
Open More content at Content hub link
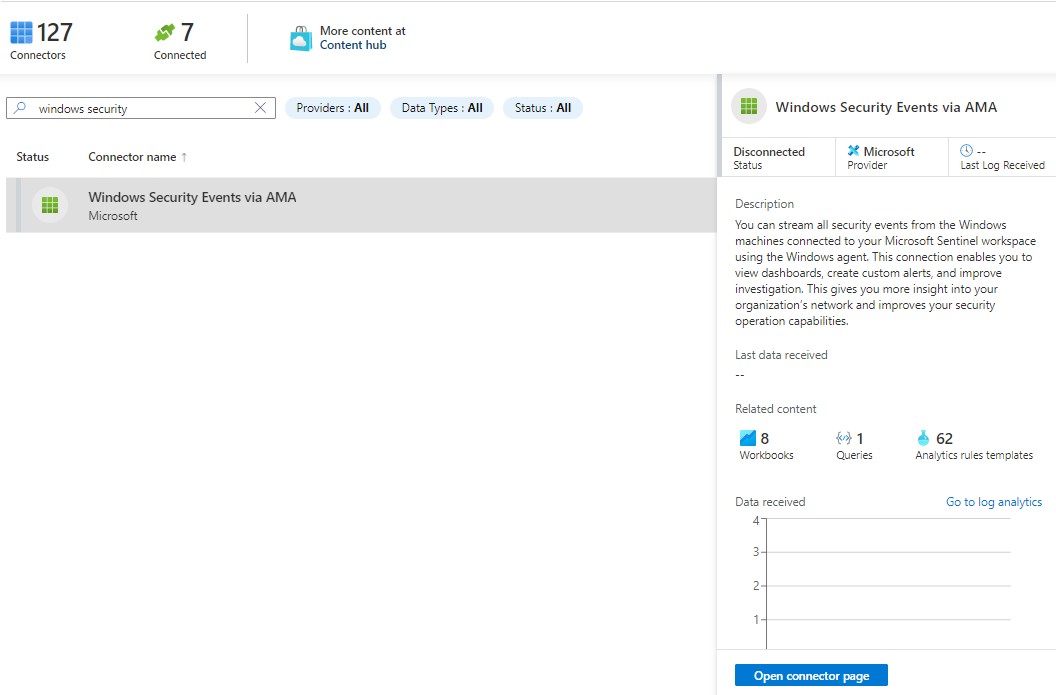tap(362, 38)
